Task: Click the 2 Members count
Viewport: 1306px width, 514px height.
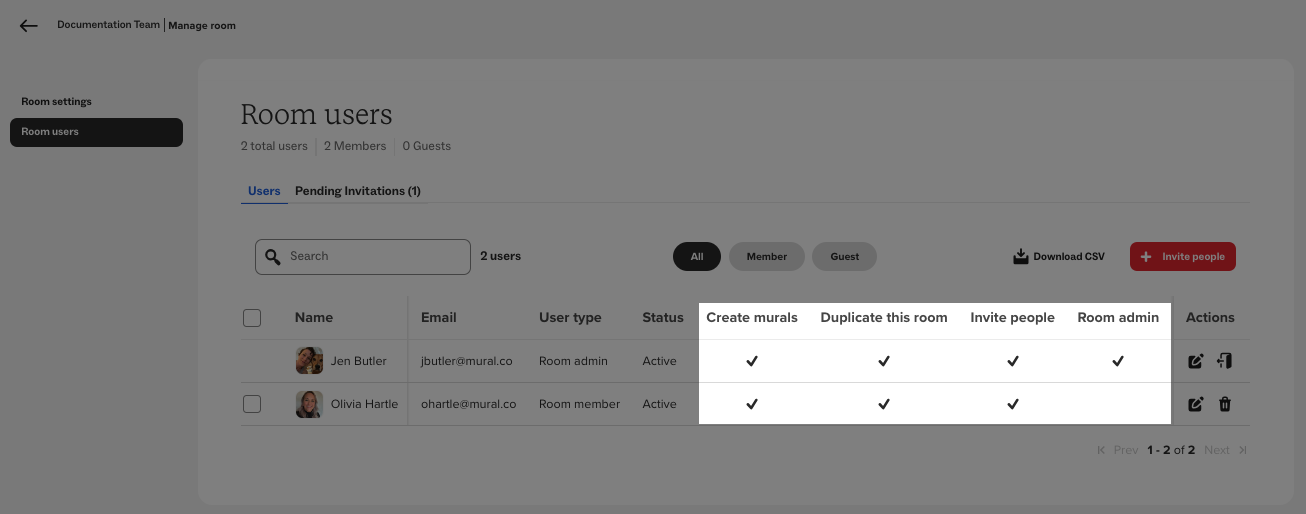Action: pos(355,146)
